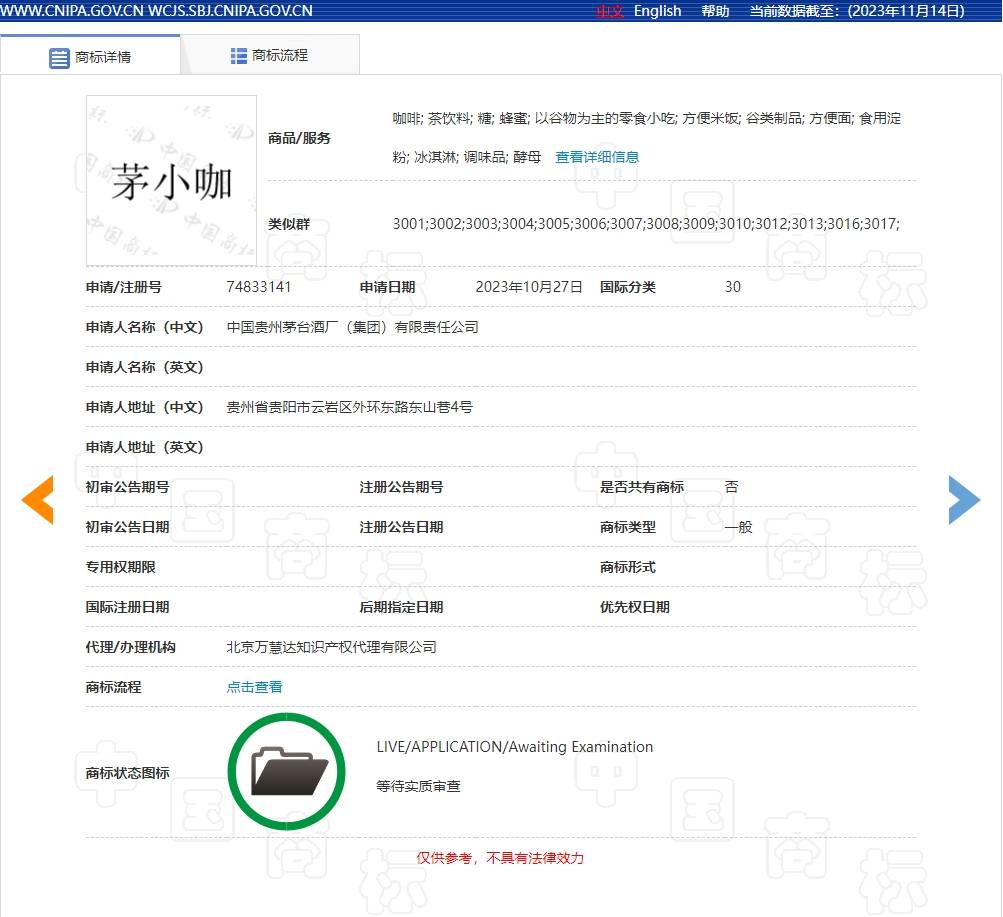Click the document icon beside 商标详情
The height and width of the screenshot is (917, 1003).
point(59,57)
